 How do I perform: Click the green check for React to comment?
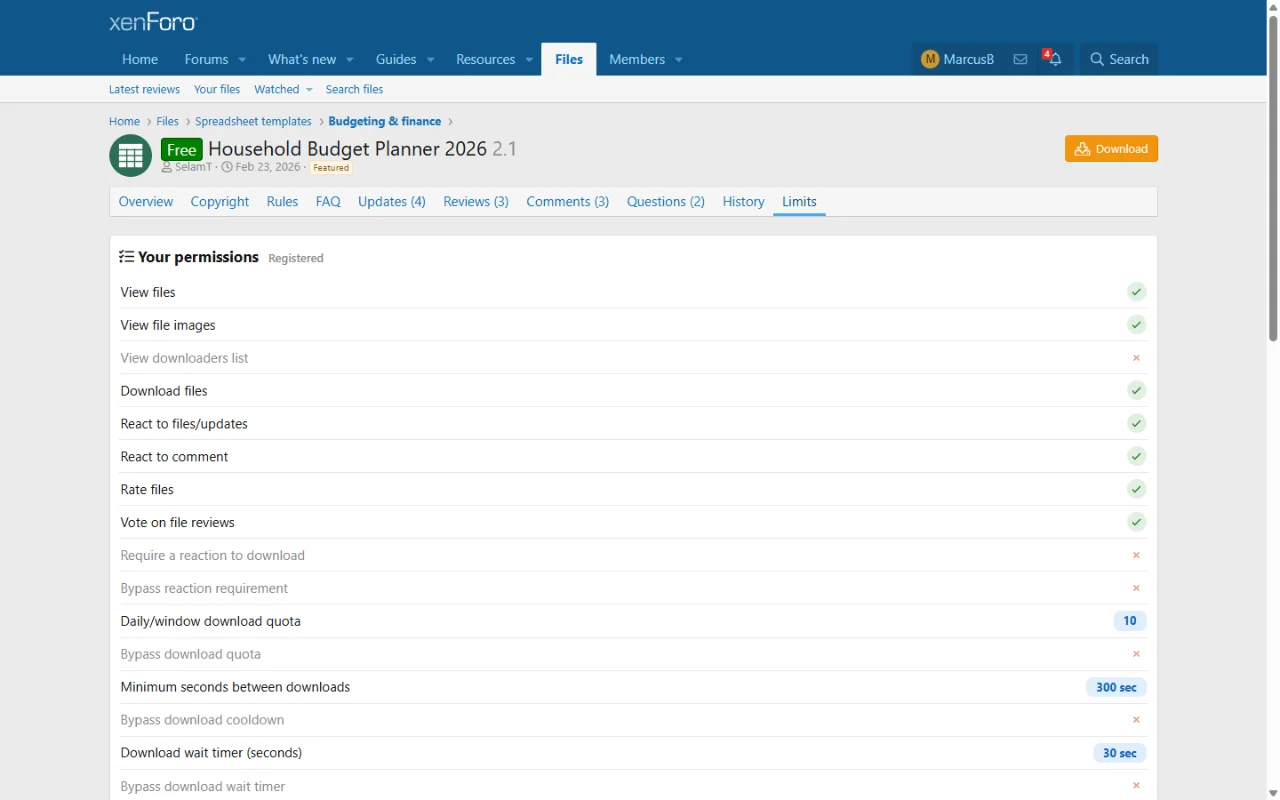pos(1136,456)
